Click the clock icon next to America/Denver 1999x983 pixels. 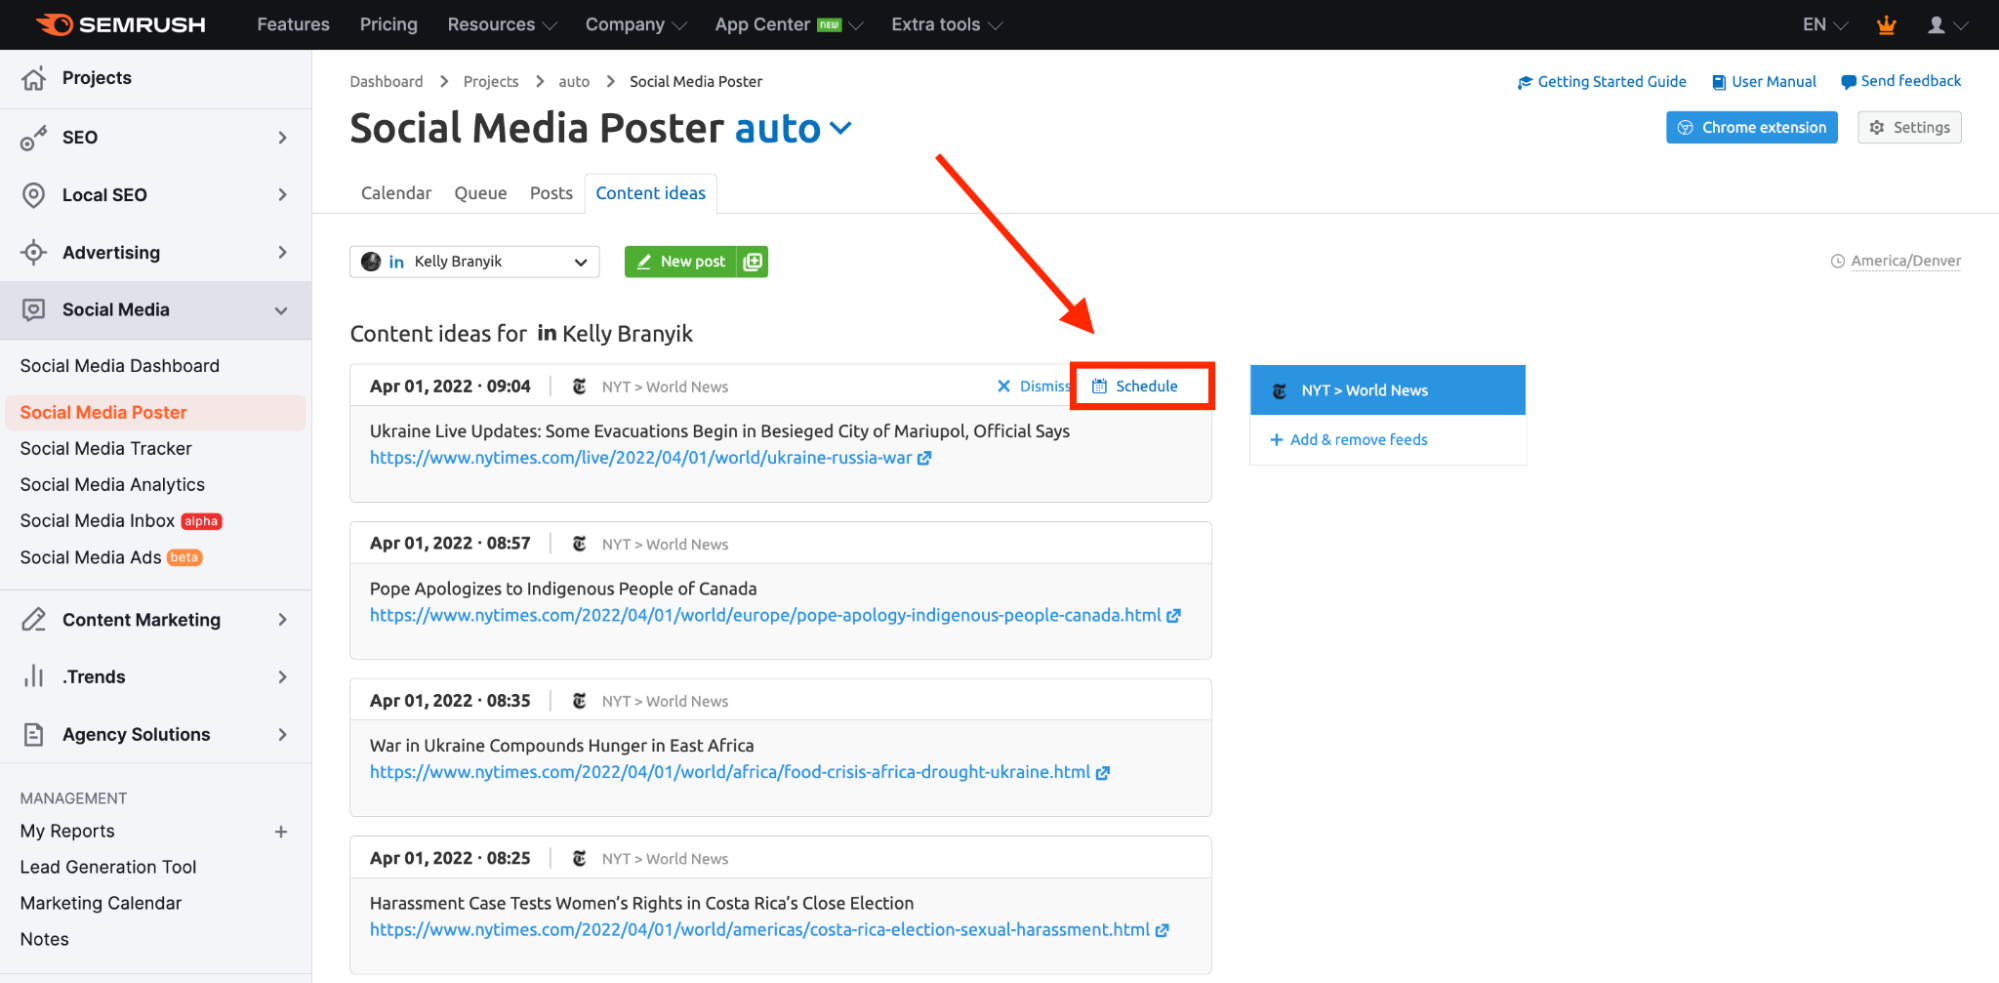1837,261
